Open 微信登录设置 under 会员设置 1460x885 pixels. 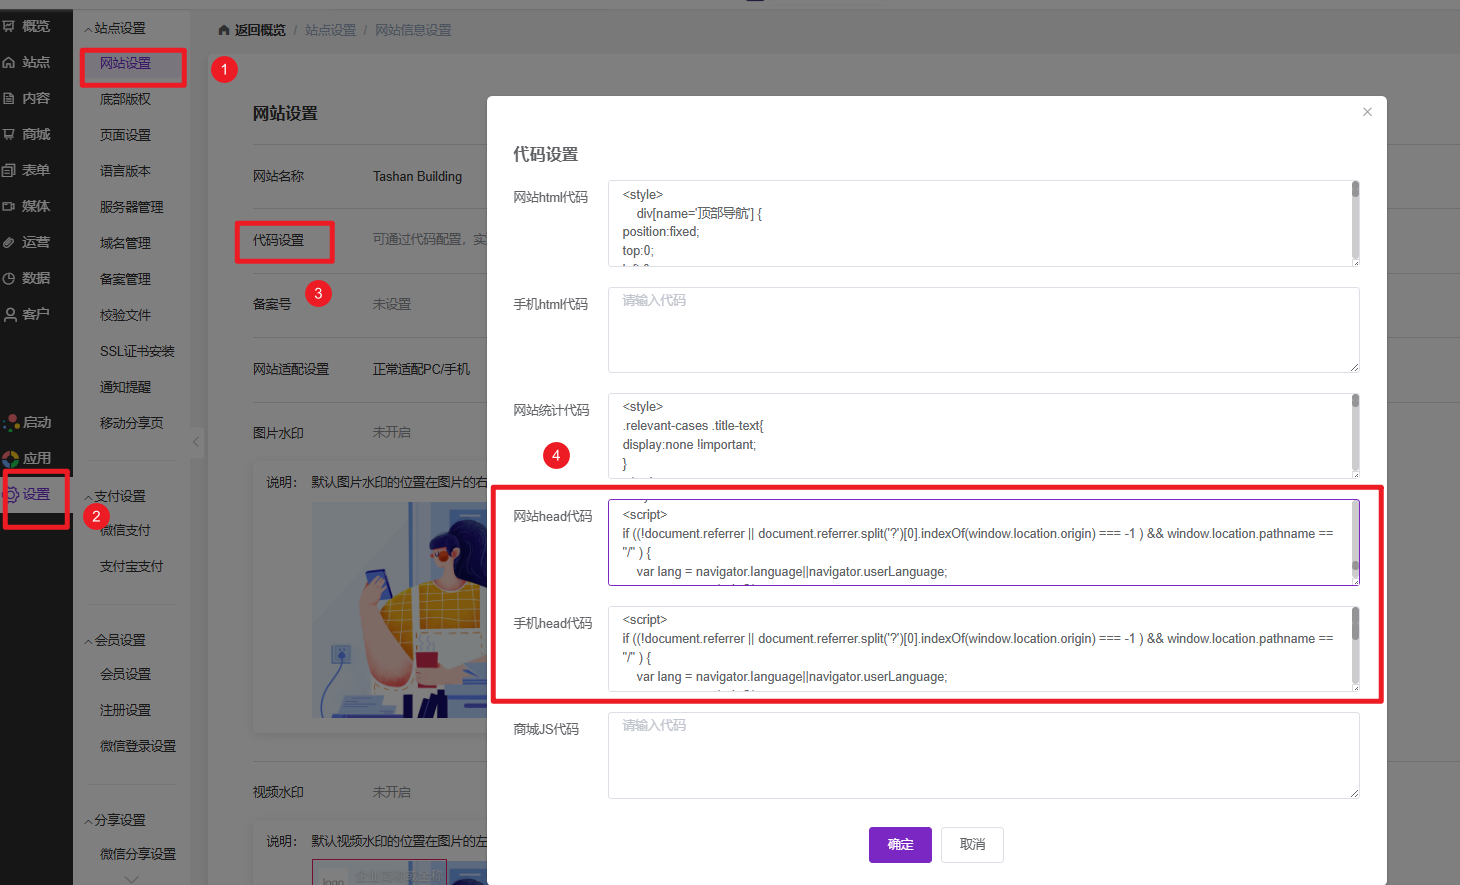[x=137, y=746]
